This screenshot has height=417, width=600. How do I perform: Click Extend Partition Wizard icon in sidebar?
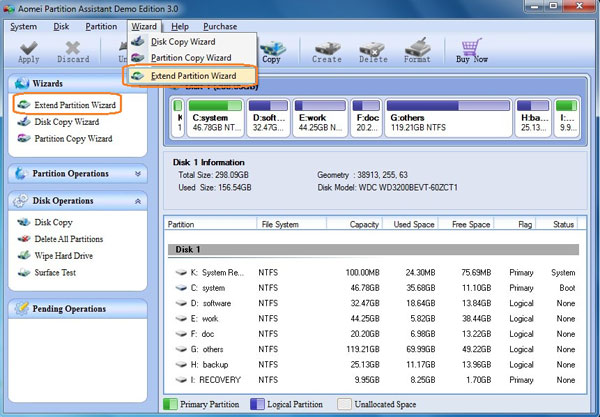tap(24, 105)
